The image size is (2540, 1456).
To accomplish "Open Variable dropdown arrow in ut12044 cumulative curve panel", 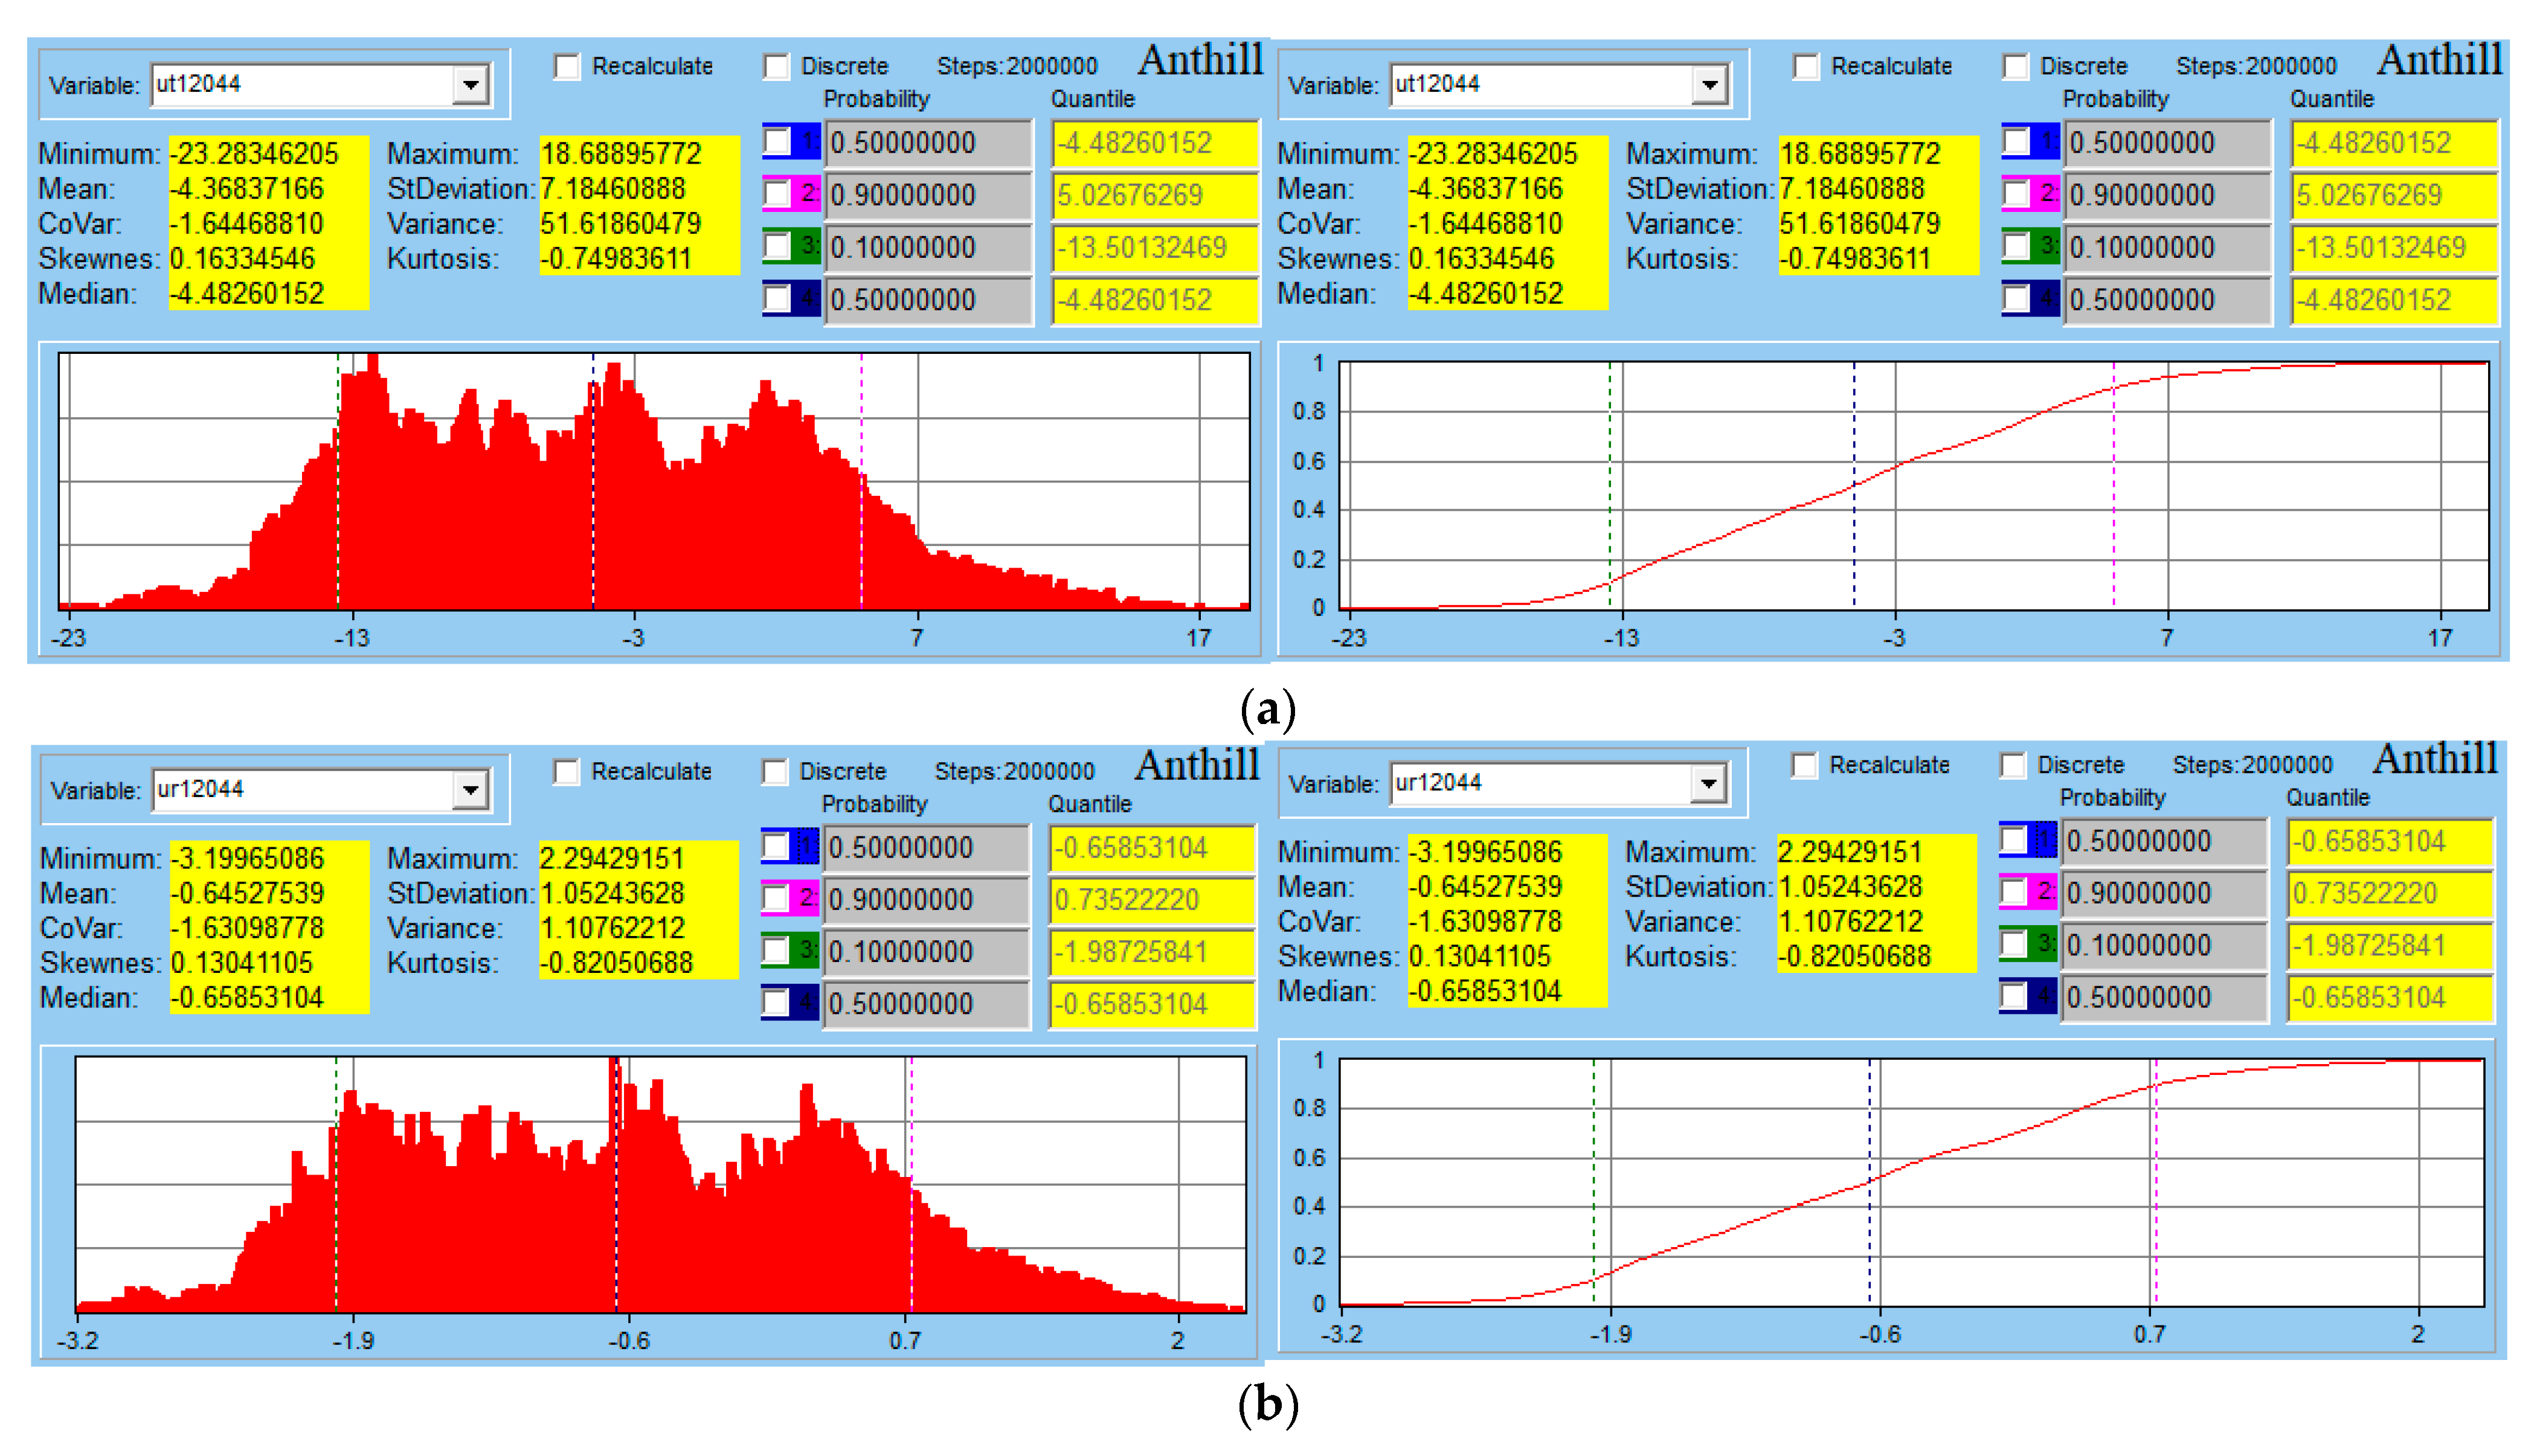I will pos(1709,85).
